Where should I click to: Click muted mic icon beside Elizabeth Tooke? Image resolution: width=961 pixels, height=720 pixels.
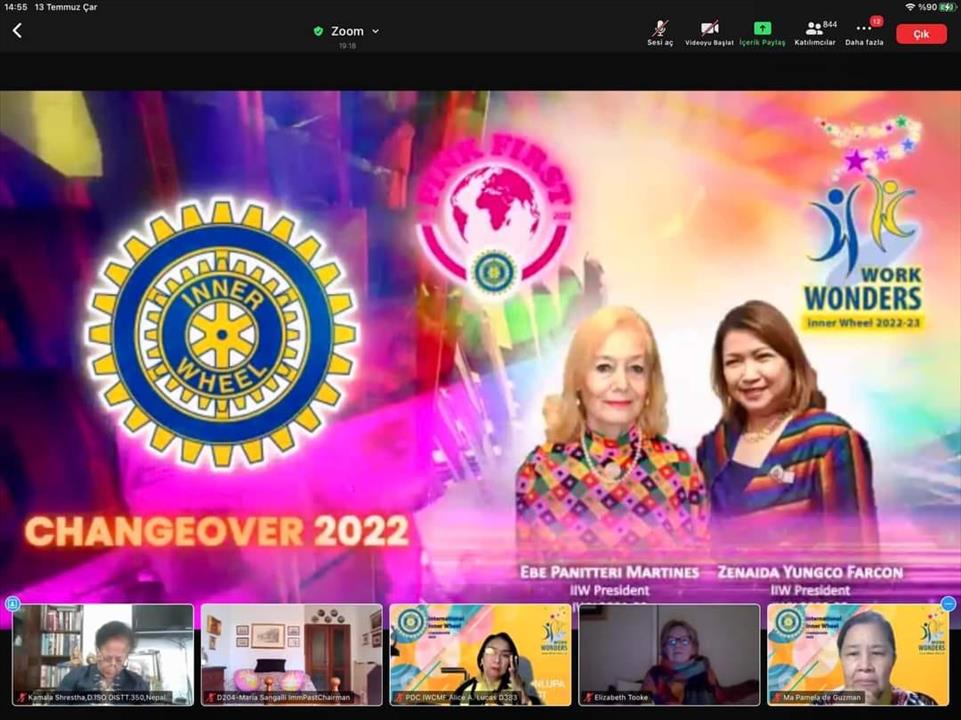(x=588, y=697)
